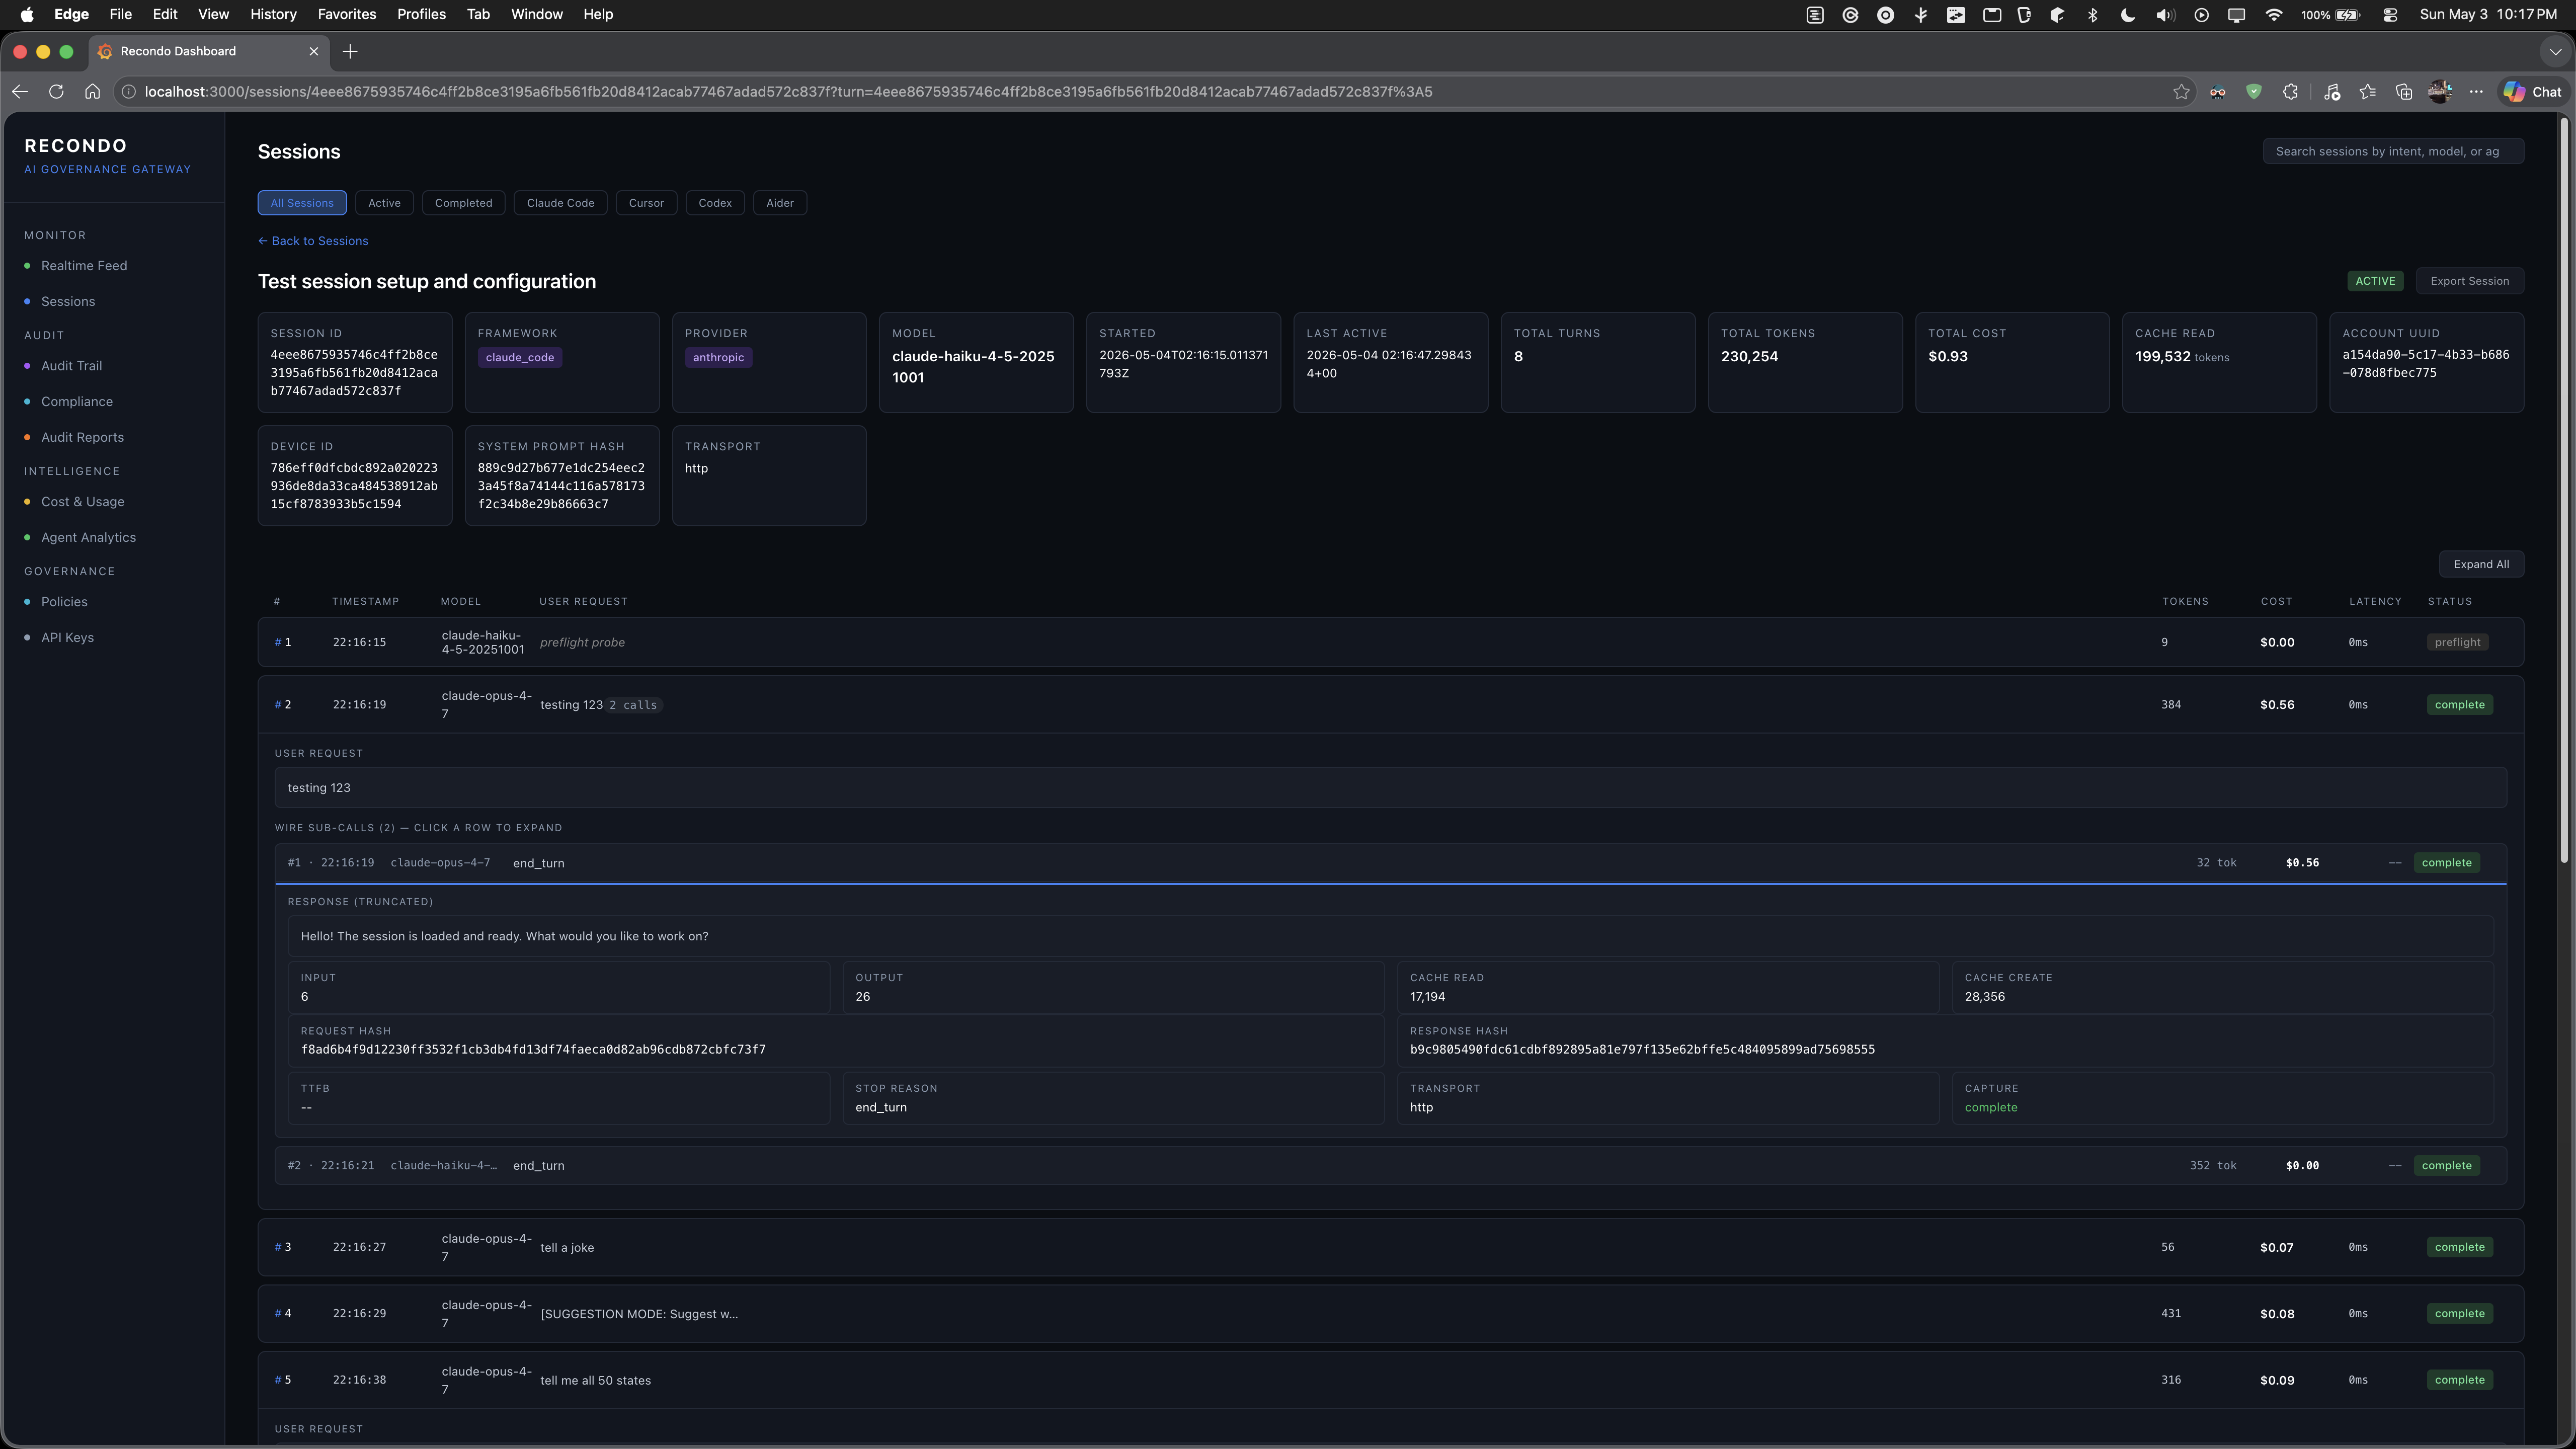The width and height of the screenshot is (2576, 1449).
Task: Filter sessions by Codex
Action: 715,203
